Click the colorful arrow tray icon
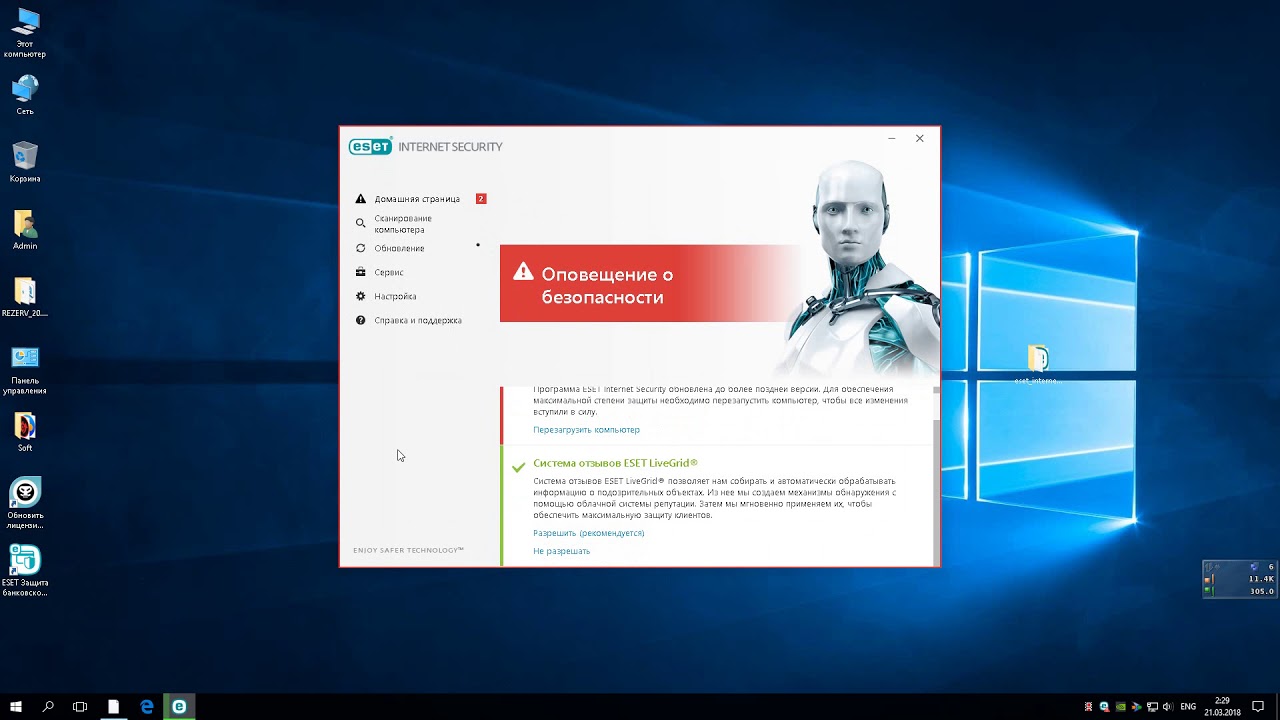Viewport: 1280px width, 720px height. point(1136,707)
